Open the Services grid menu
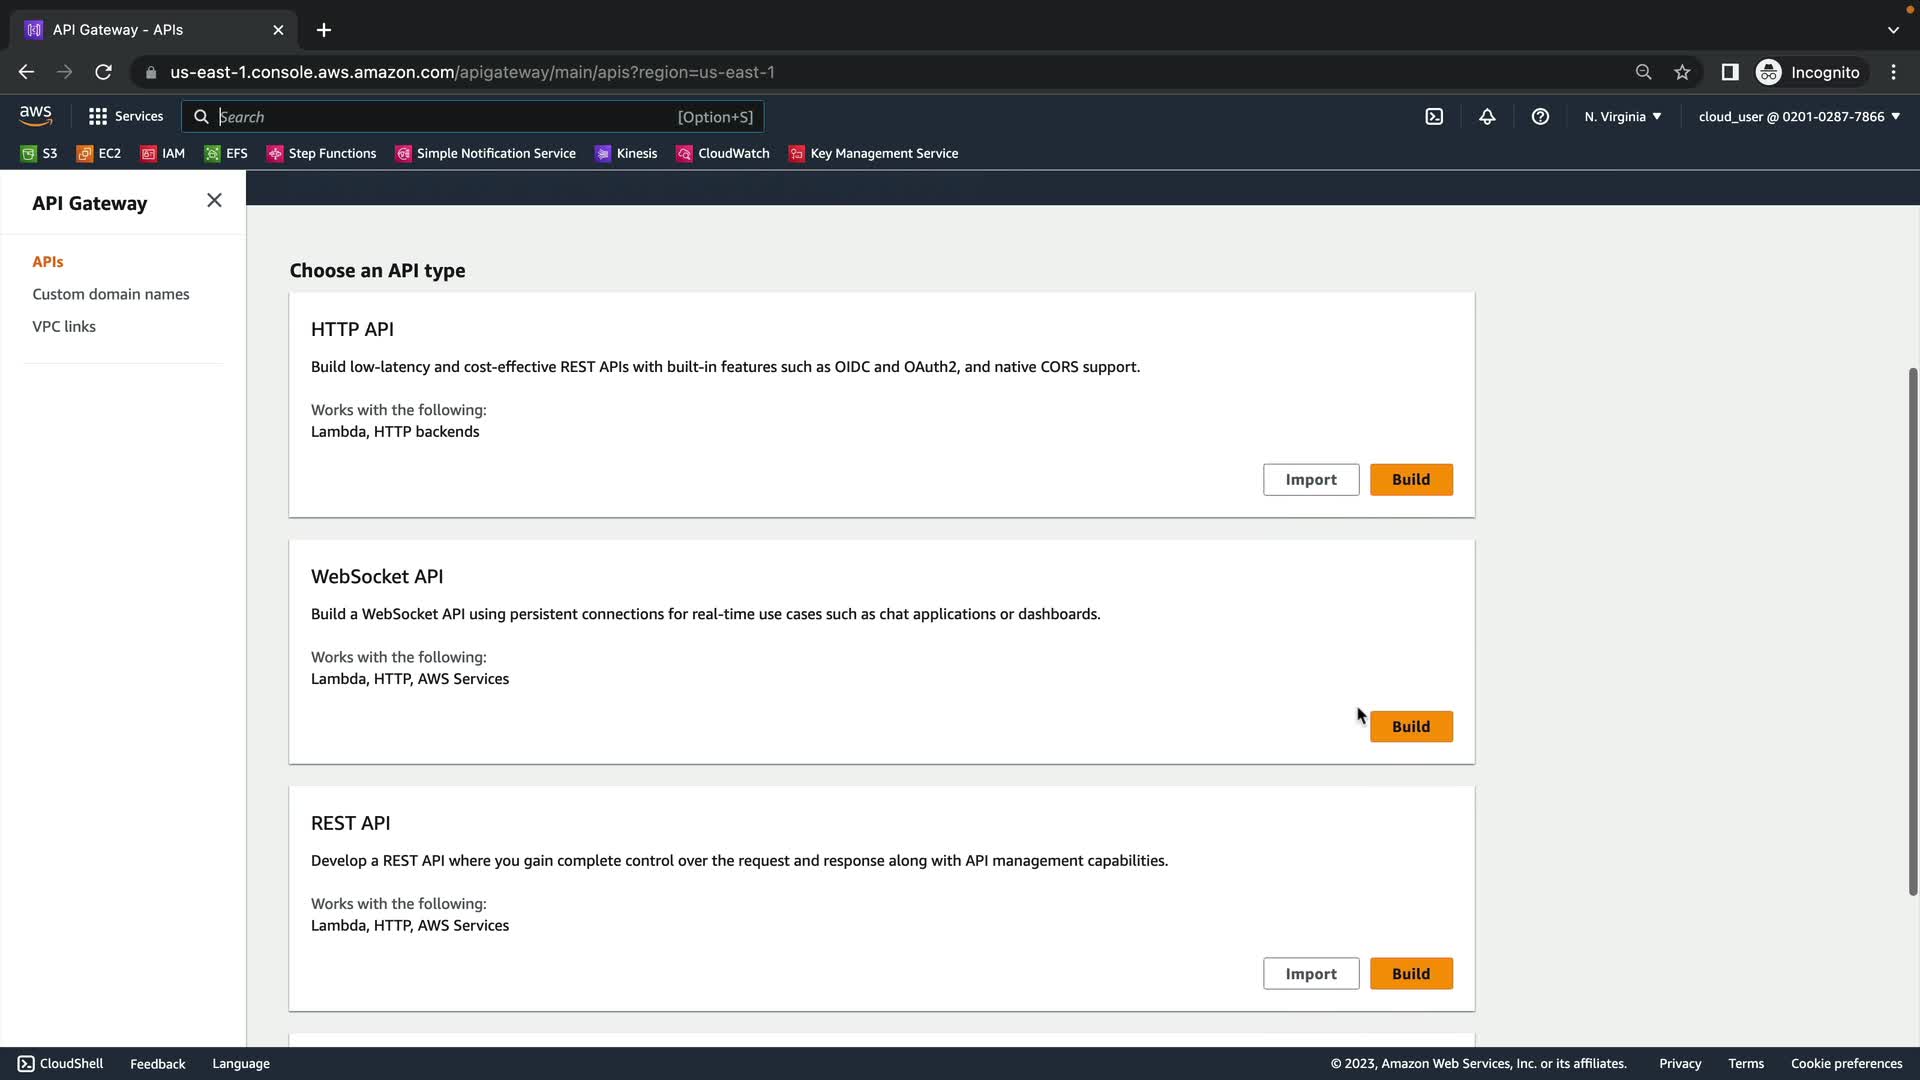The height and width of the screenshot is (1080, 1920). (x=126, y=117)
